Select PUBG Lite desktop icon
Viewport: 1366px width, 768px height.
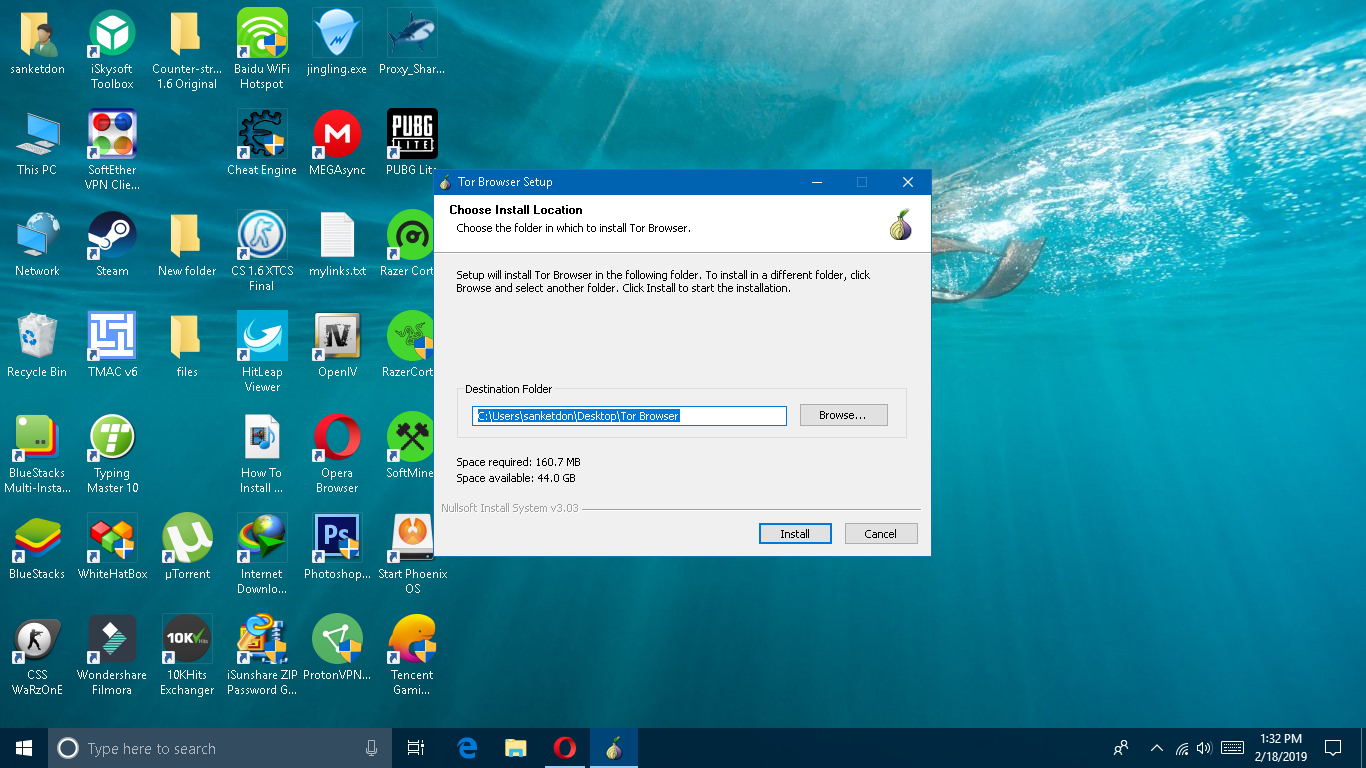tap(412, 135)
